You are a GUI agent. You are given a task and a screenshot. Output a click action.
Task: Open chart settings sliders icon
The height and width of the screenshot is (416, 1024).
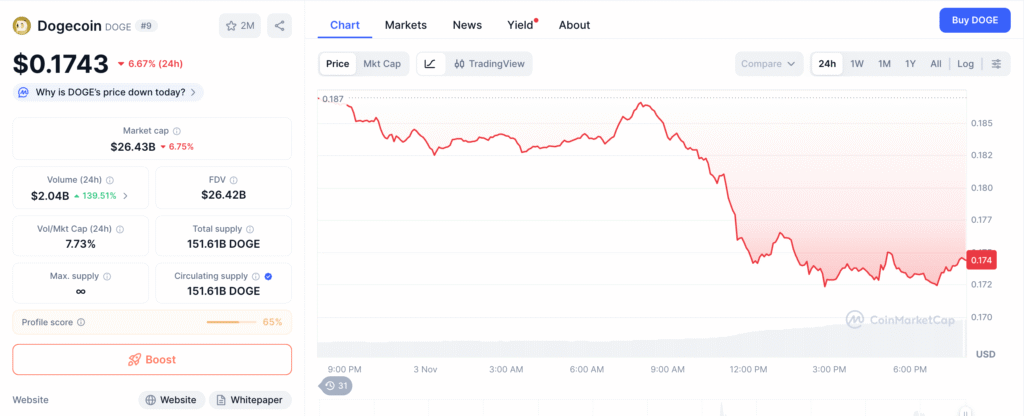(996, 64)
